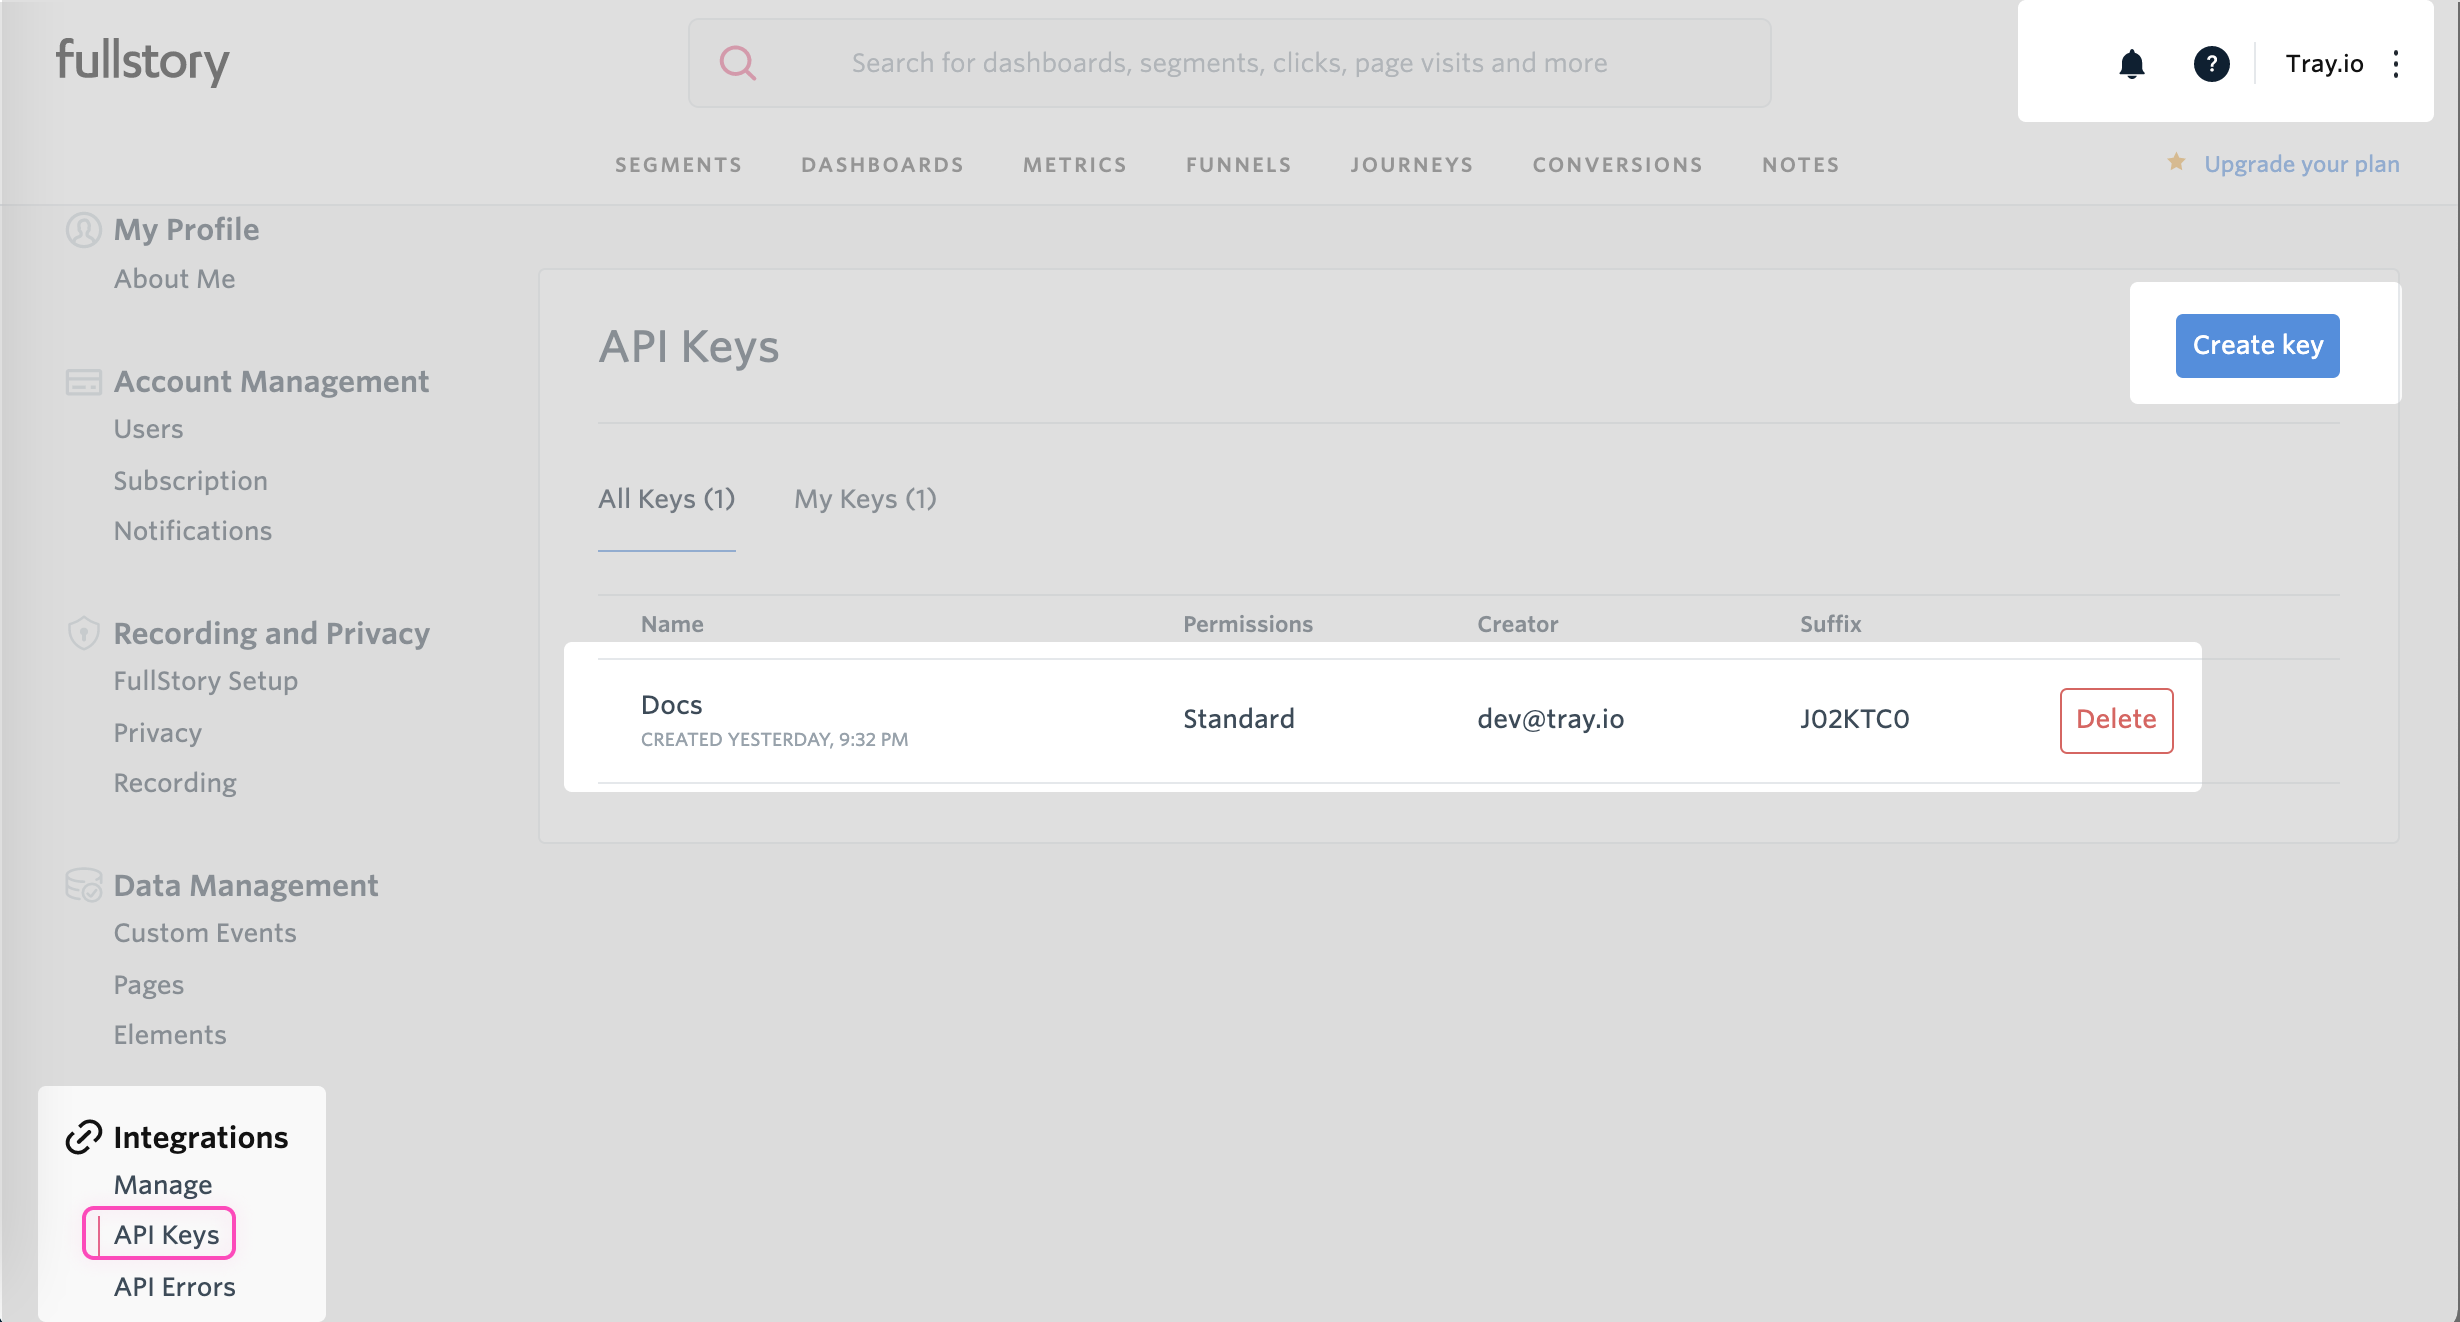The height and width of the screenshot is (1322, 2460).
Task: Click the Integrations chain-link icon
Action: tap(83, 1137)
